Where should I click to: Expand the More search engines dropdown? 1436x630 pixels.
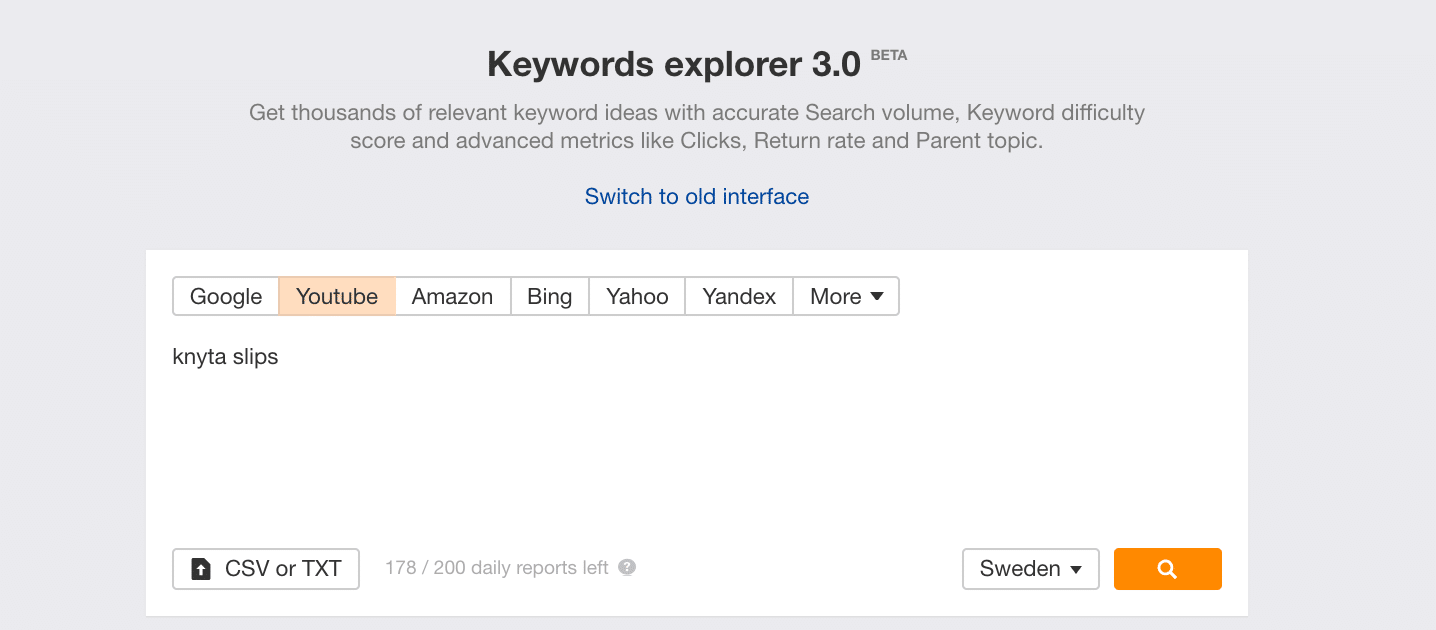[847, 296]
